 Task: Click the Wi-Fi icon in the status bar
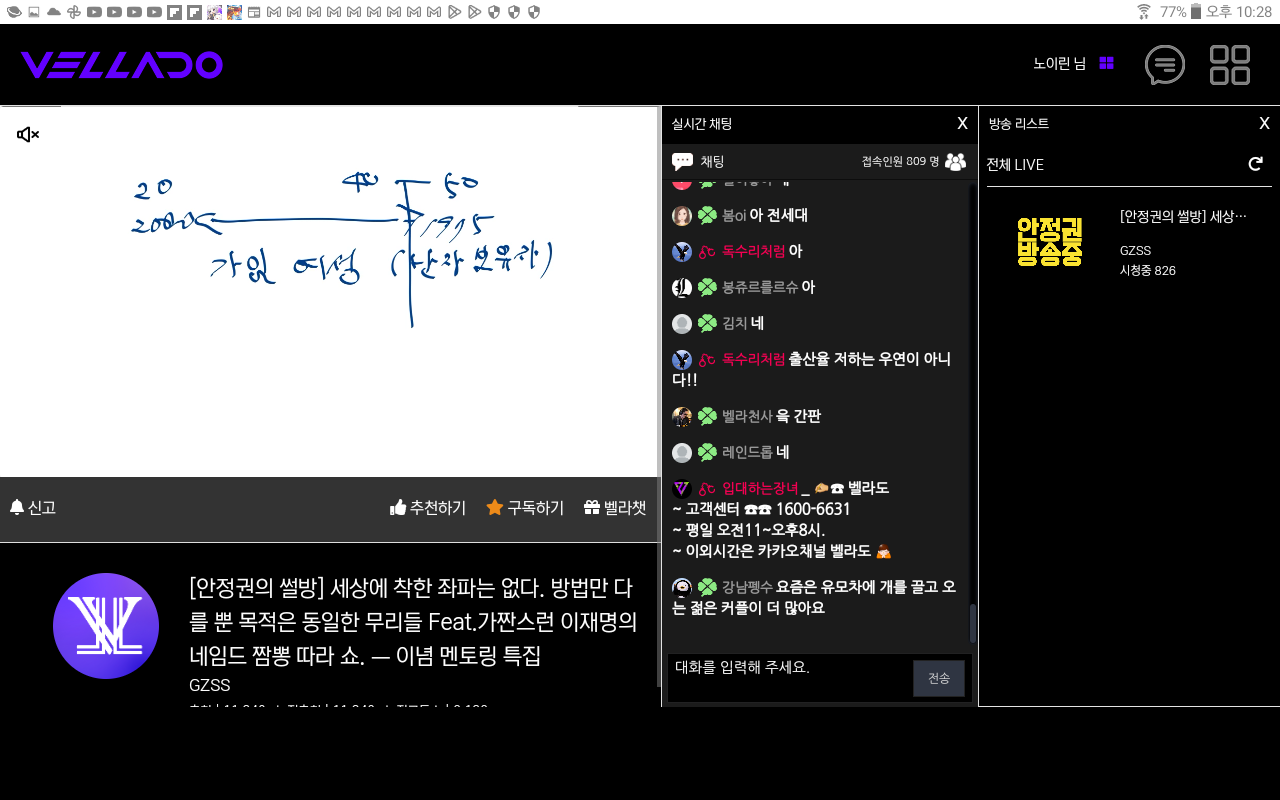coord(1143,12)
